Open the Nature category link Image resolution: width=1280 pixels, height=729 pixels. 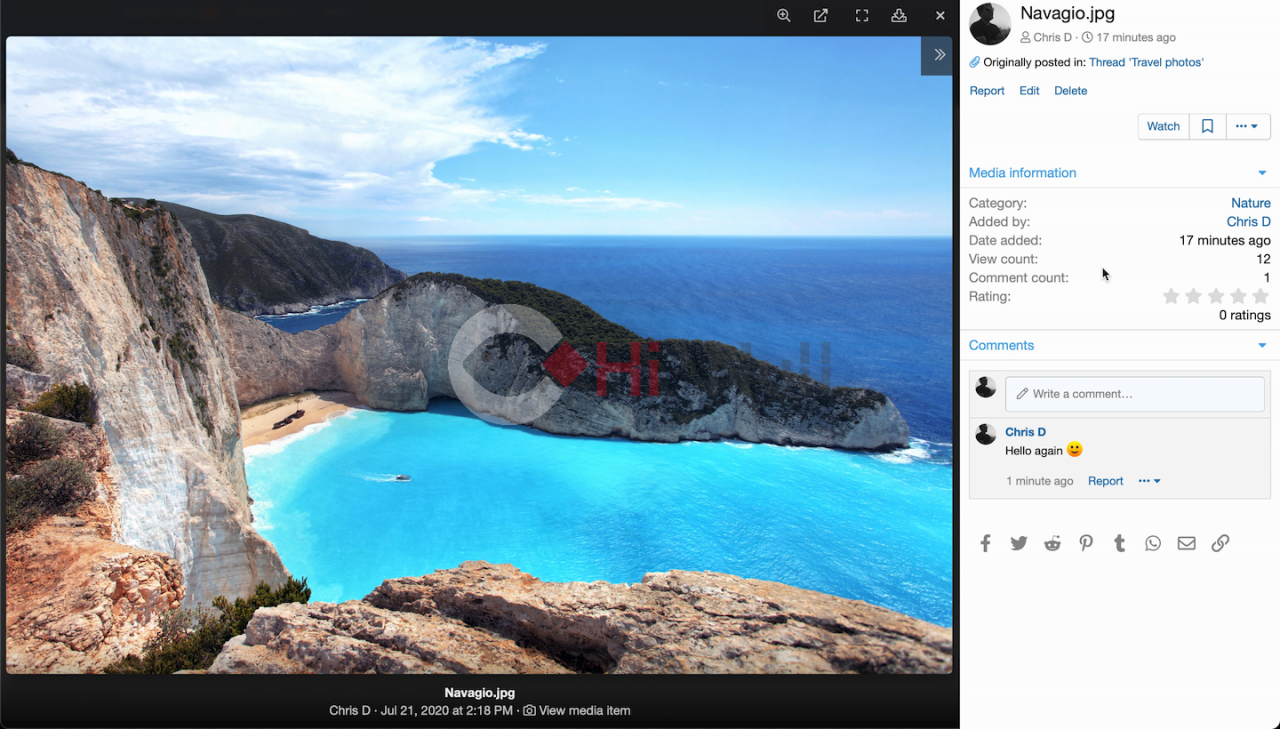tap(1251, 203)
